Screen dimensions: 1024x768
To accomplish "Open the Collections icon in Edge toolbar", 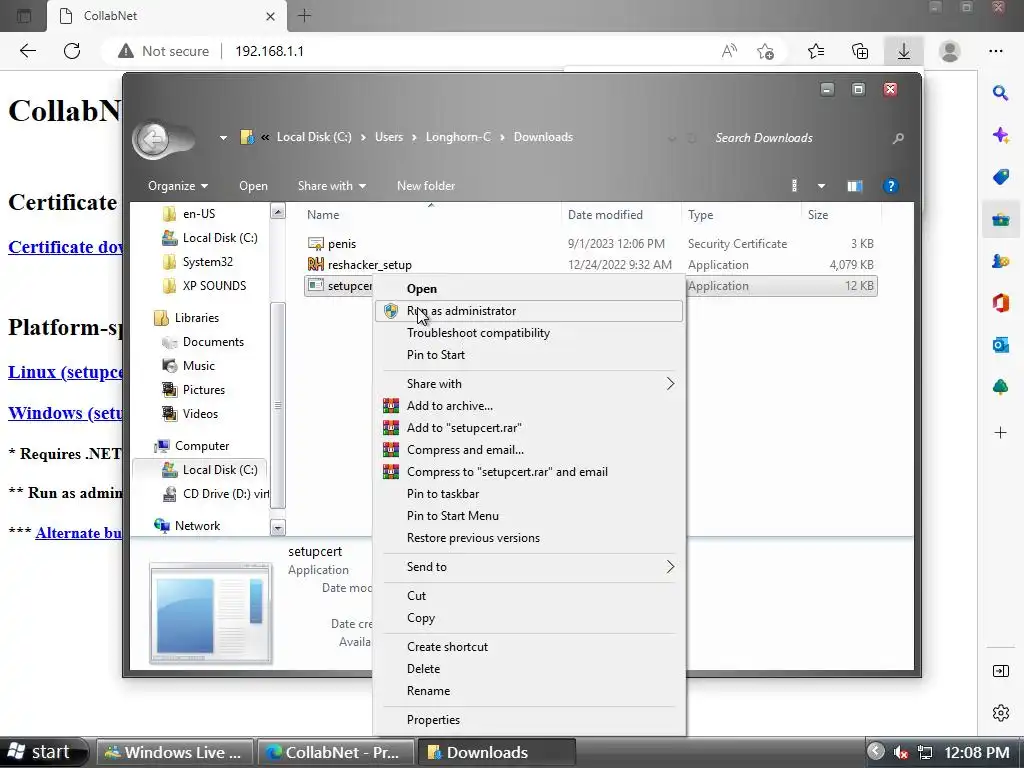I will pos(860,51).
